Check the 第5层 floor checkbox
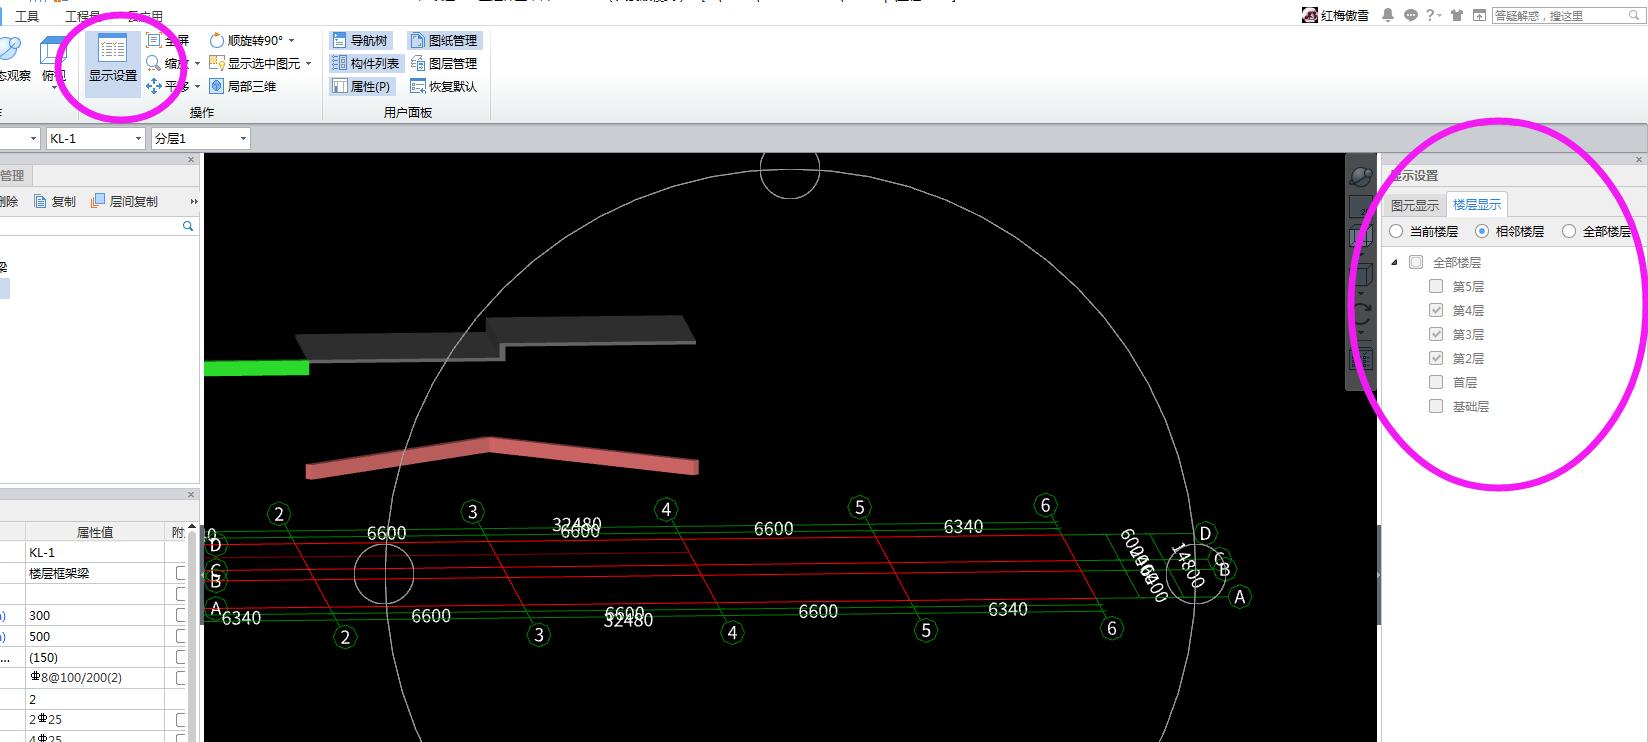Screen dimensions: 1648x742 tap(1436, 286)
